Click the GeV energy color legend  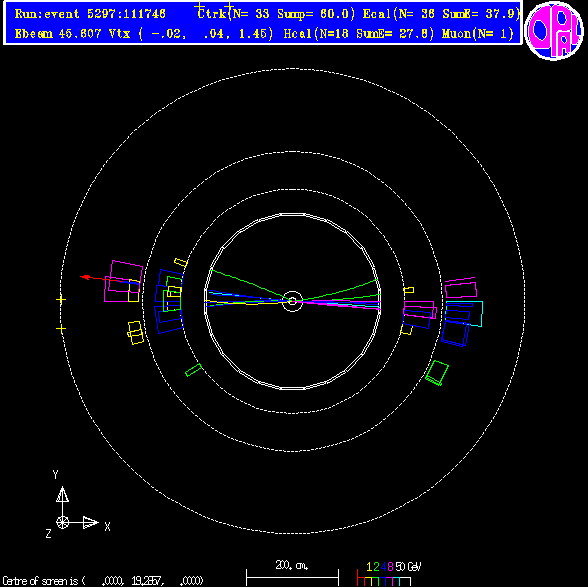click(x=388, y=575)
